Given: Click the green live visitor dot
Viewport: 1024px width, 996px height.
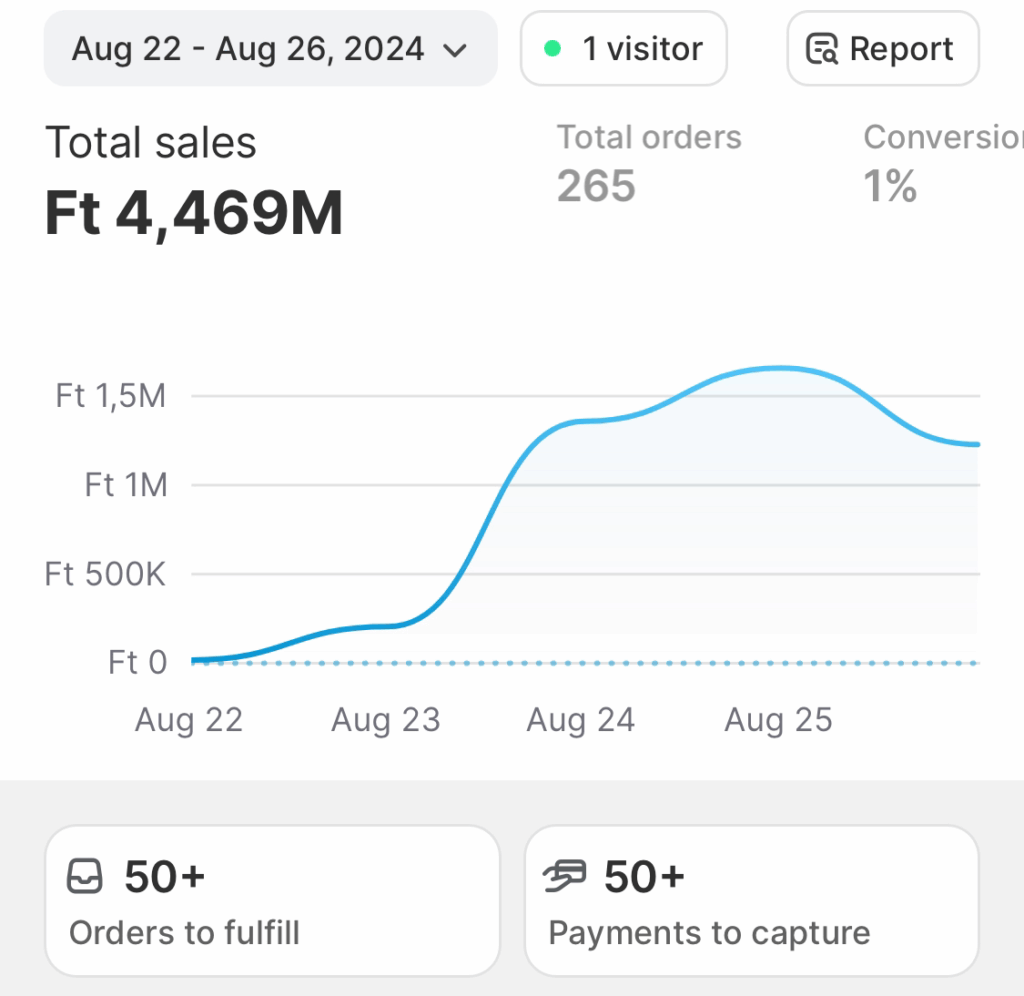Looking at the screenshot, I should click(552, 48).
